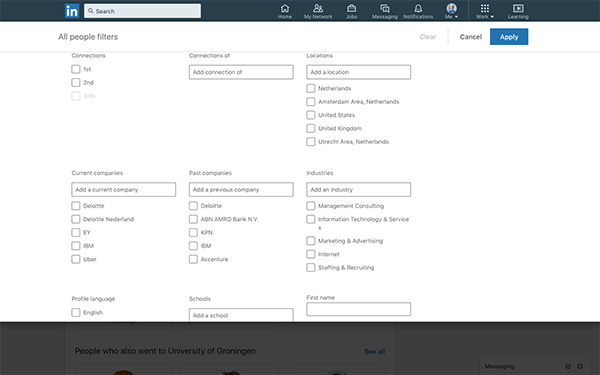Click Add an industry field
Screen dimensions: 600x375
[359, 189]
